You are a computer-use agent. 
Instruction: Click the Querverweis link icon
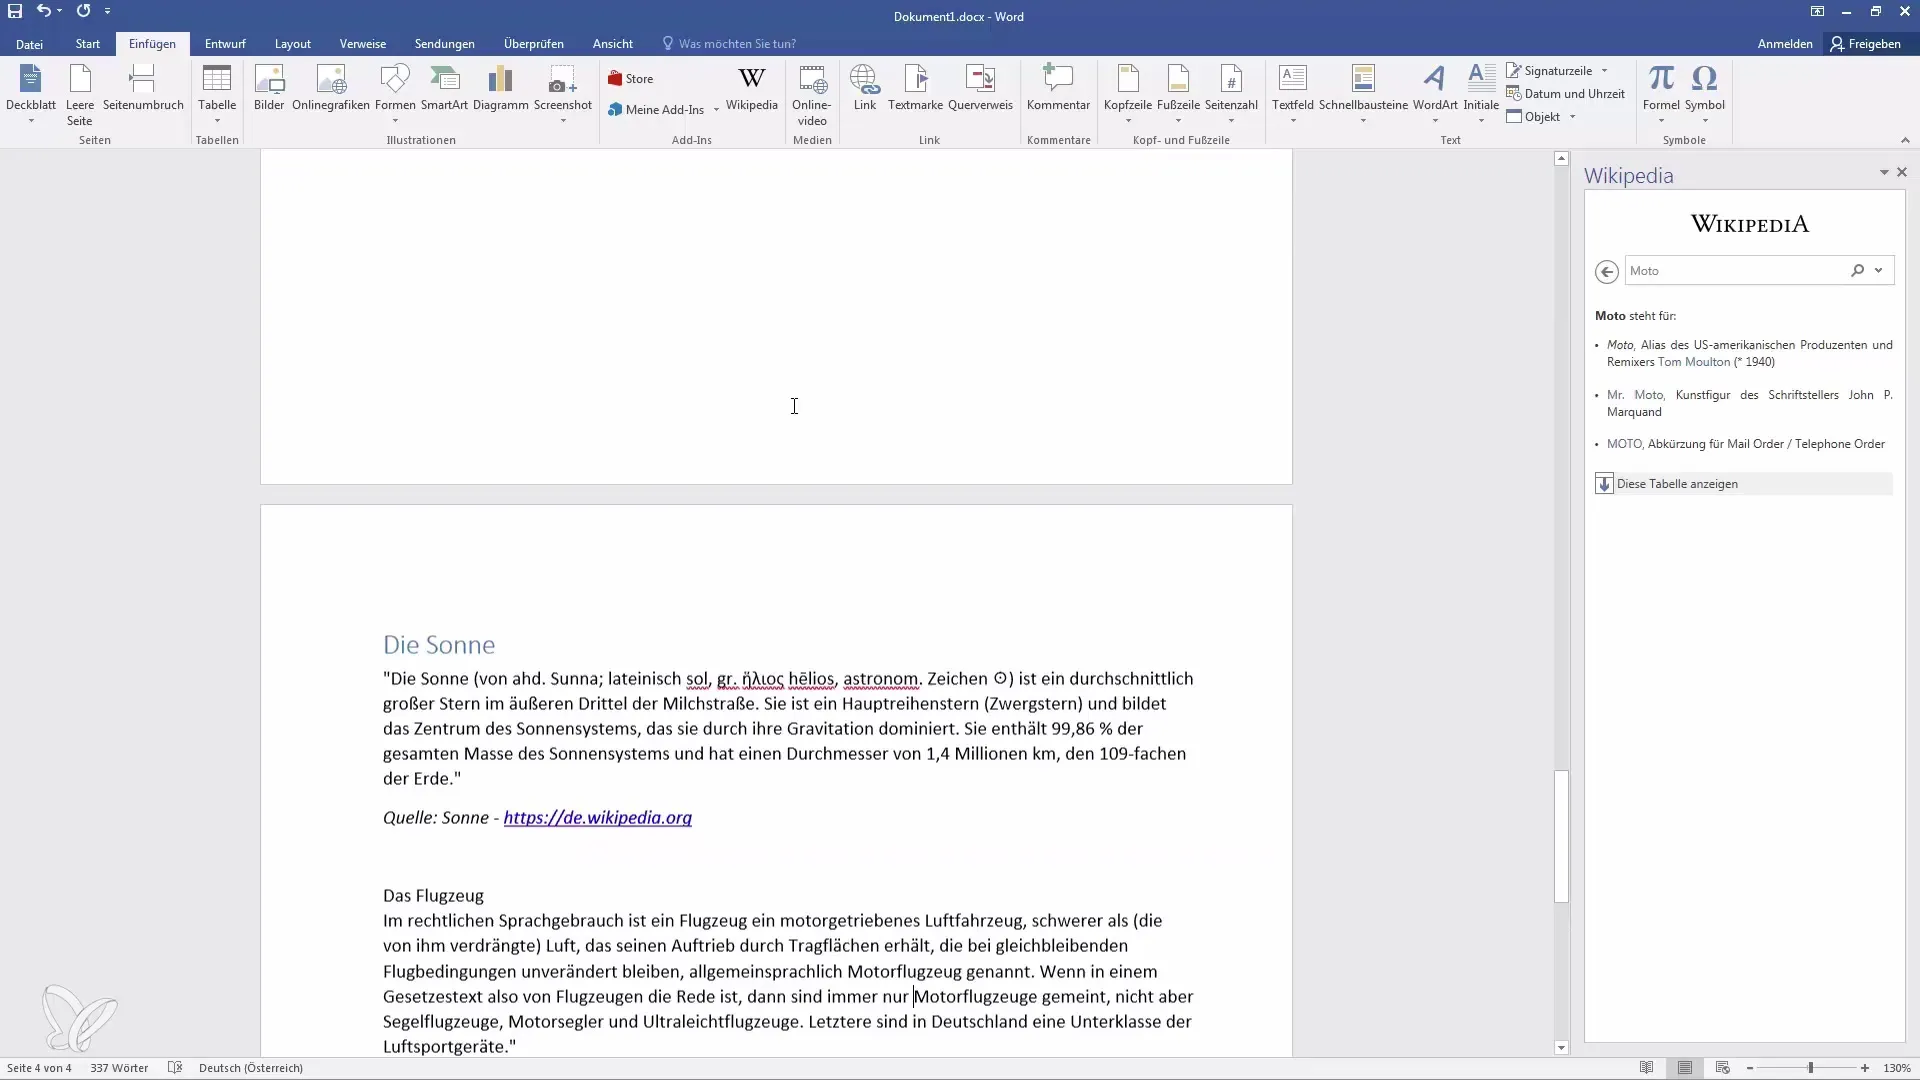[x=981, y=86]
